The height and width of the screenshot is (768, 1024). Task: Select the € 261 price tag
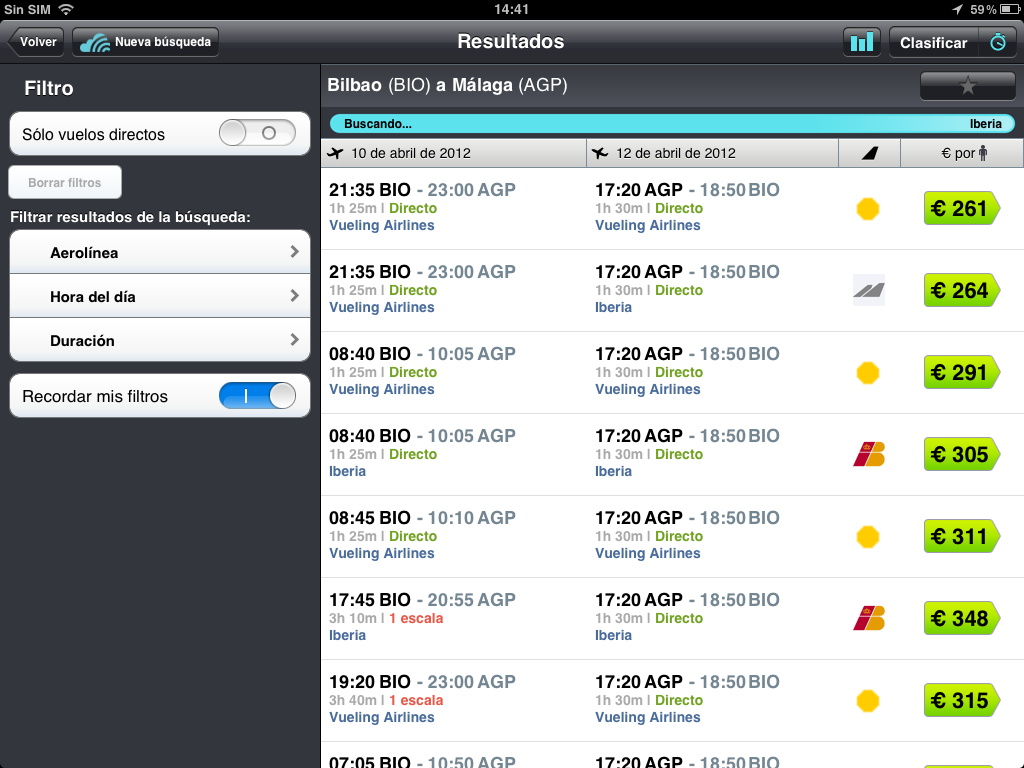coord(961,208)
